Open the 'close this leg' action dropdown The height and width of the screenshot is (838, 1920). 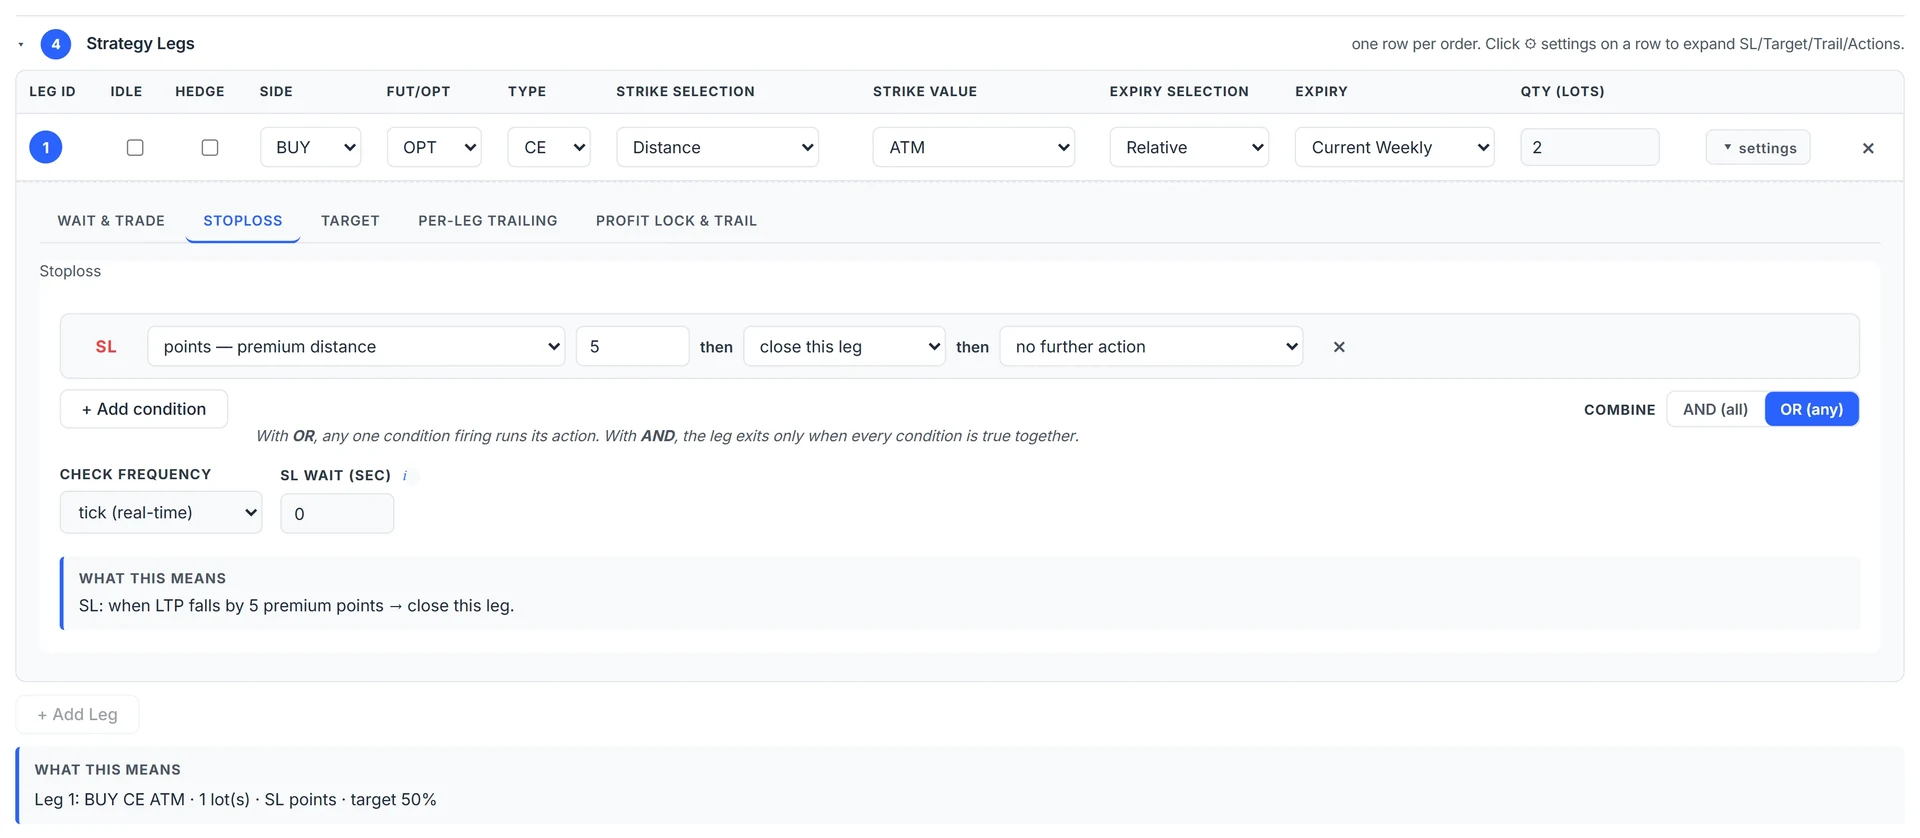(x=844, y=346)
